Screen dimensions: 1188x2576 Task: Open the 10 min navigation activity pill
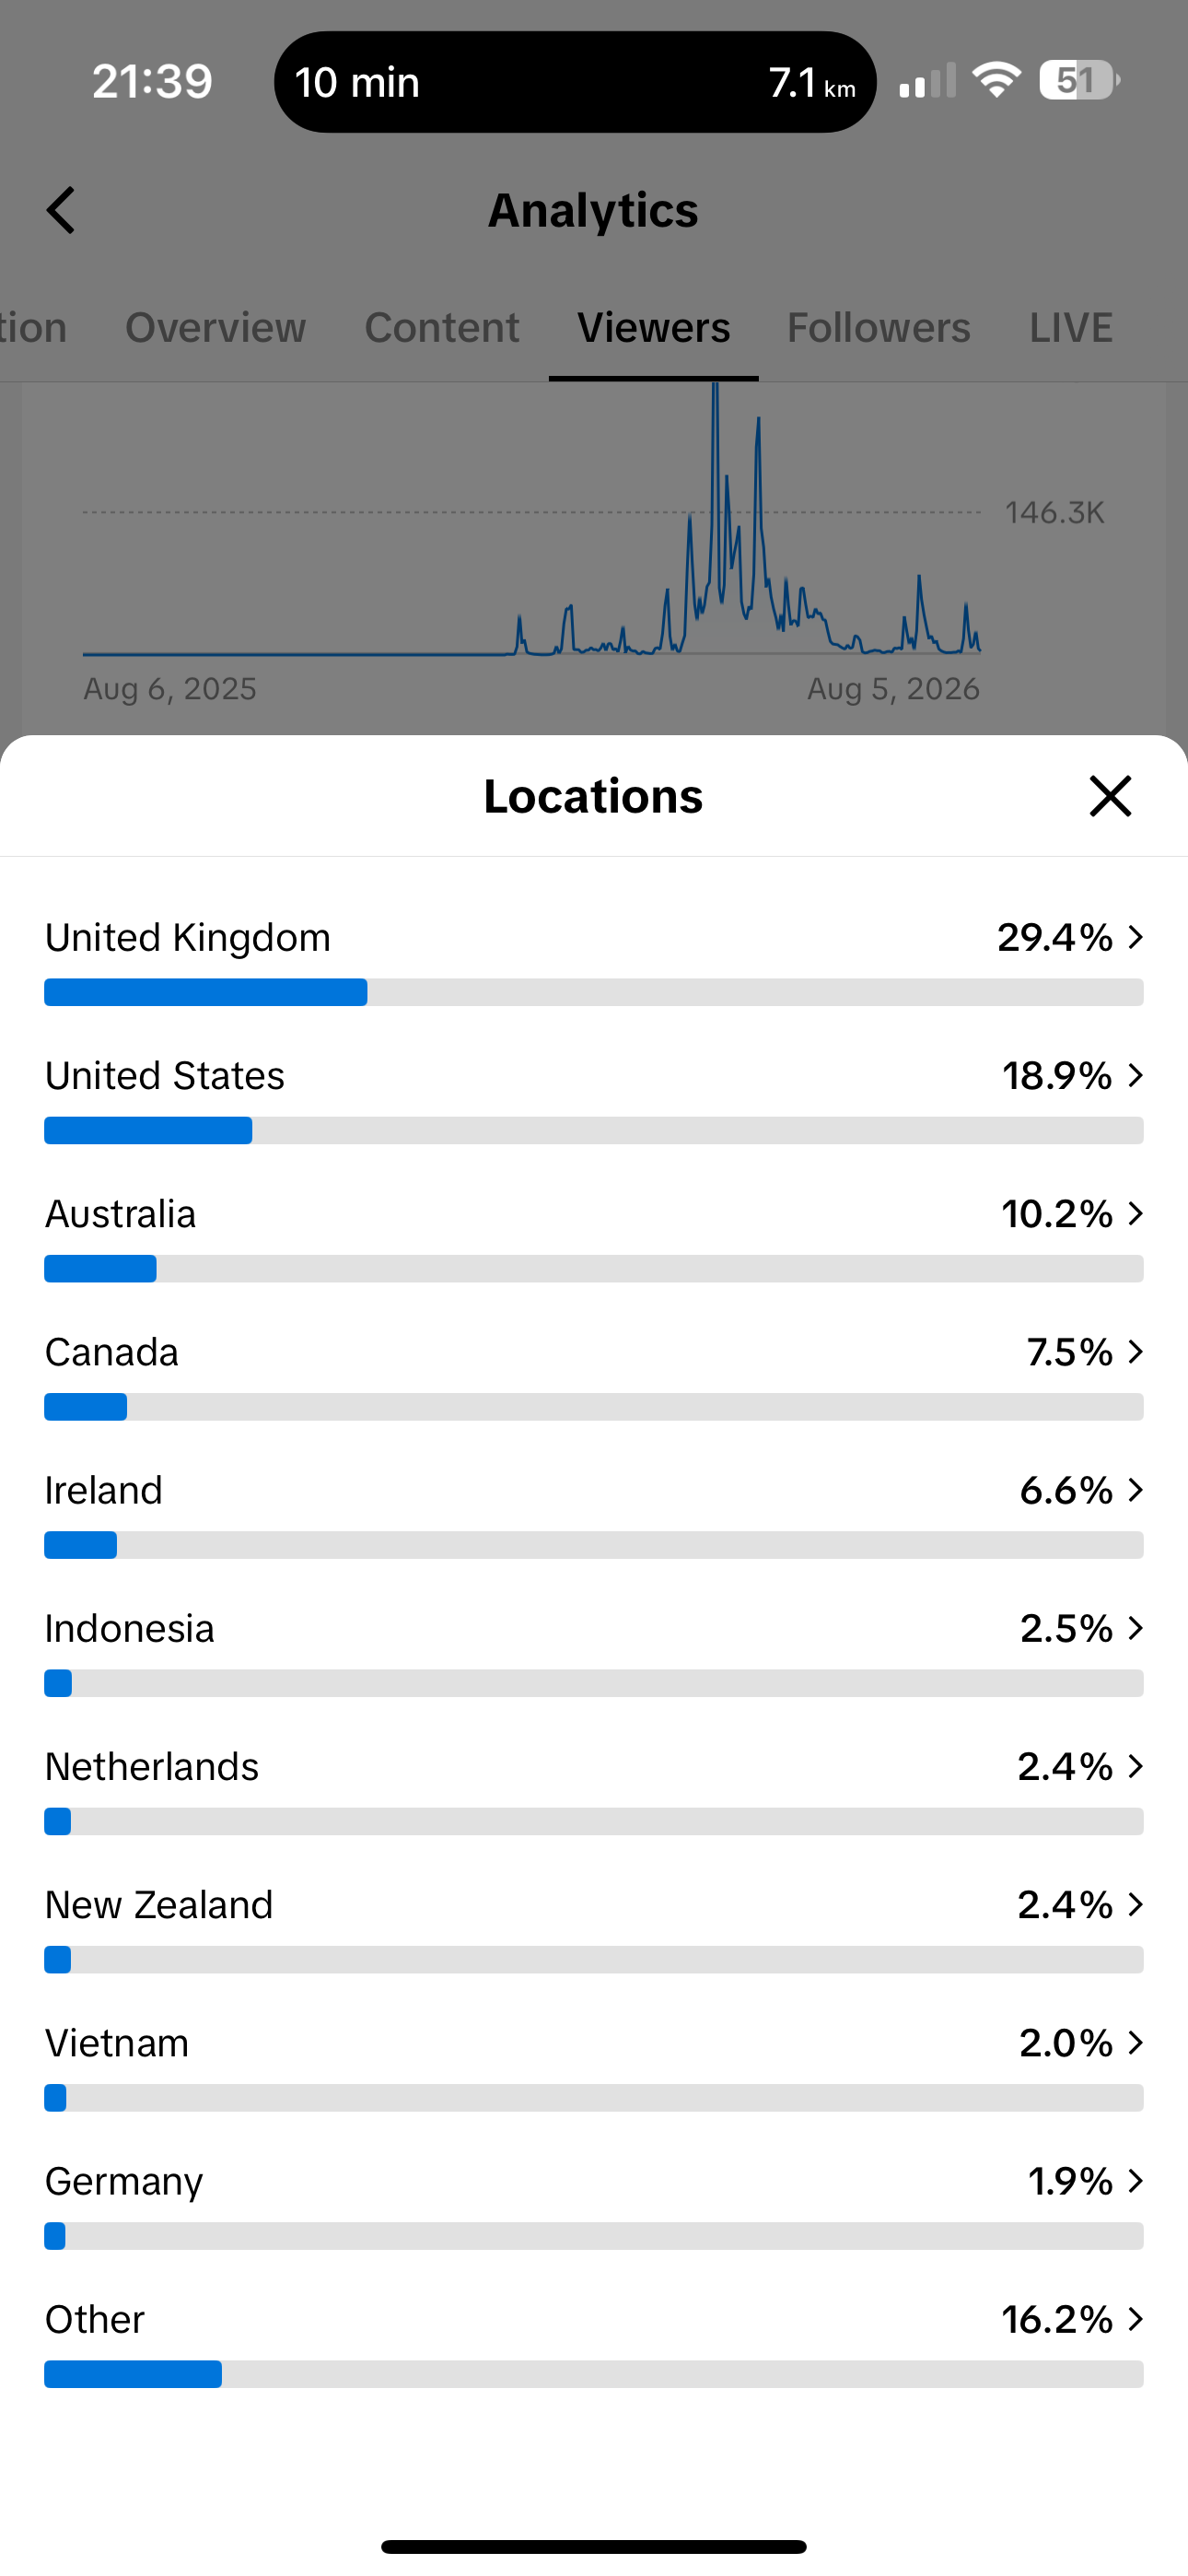click(x=575, y=82)
